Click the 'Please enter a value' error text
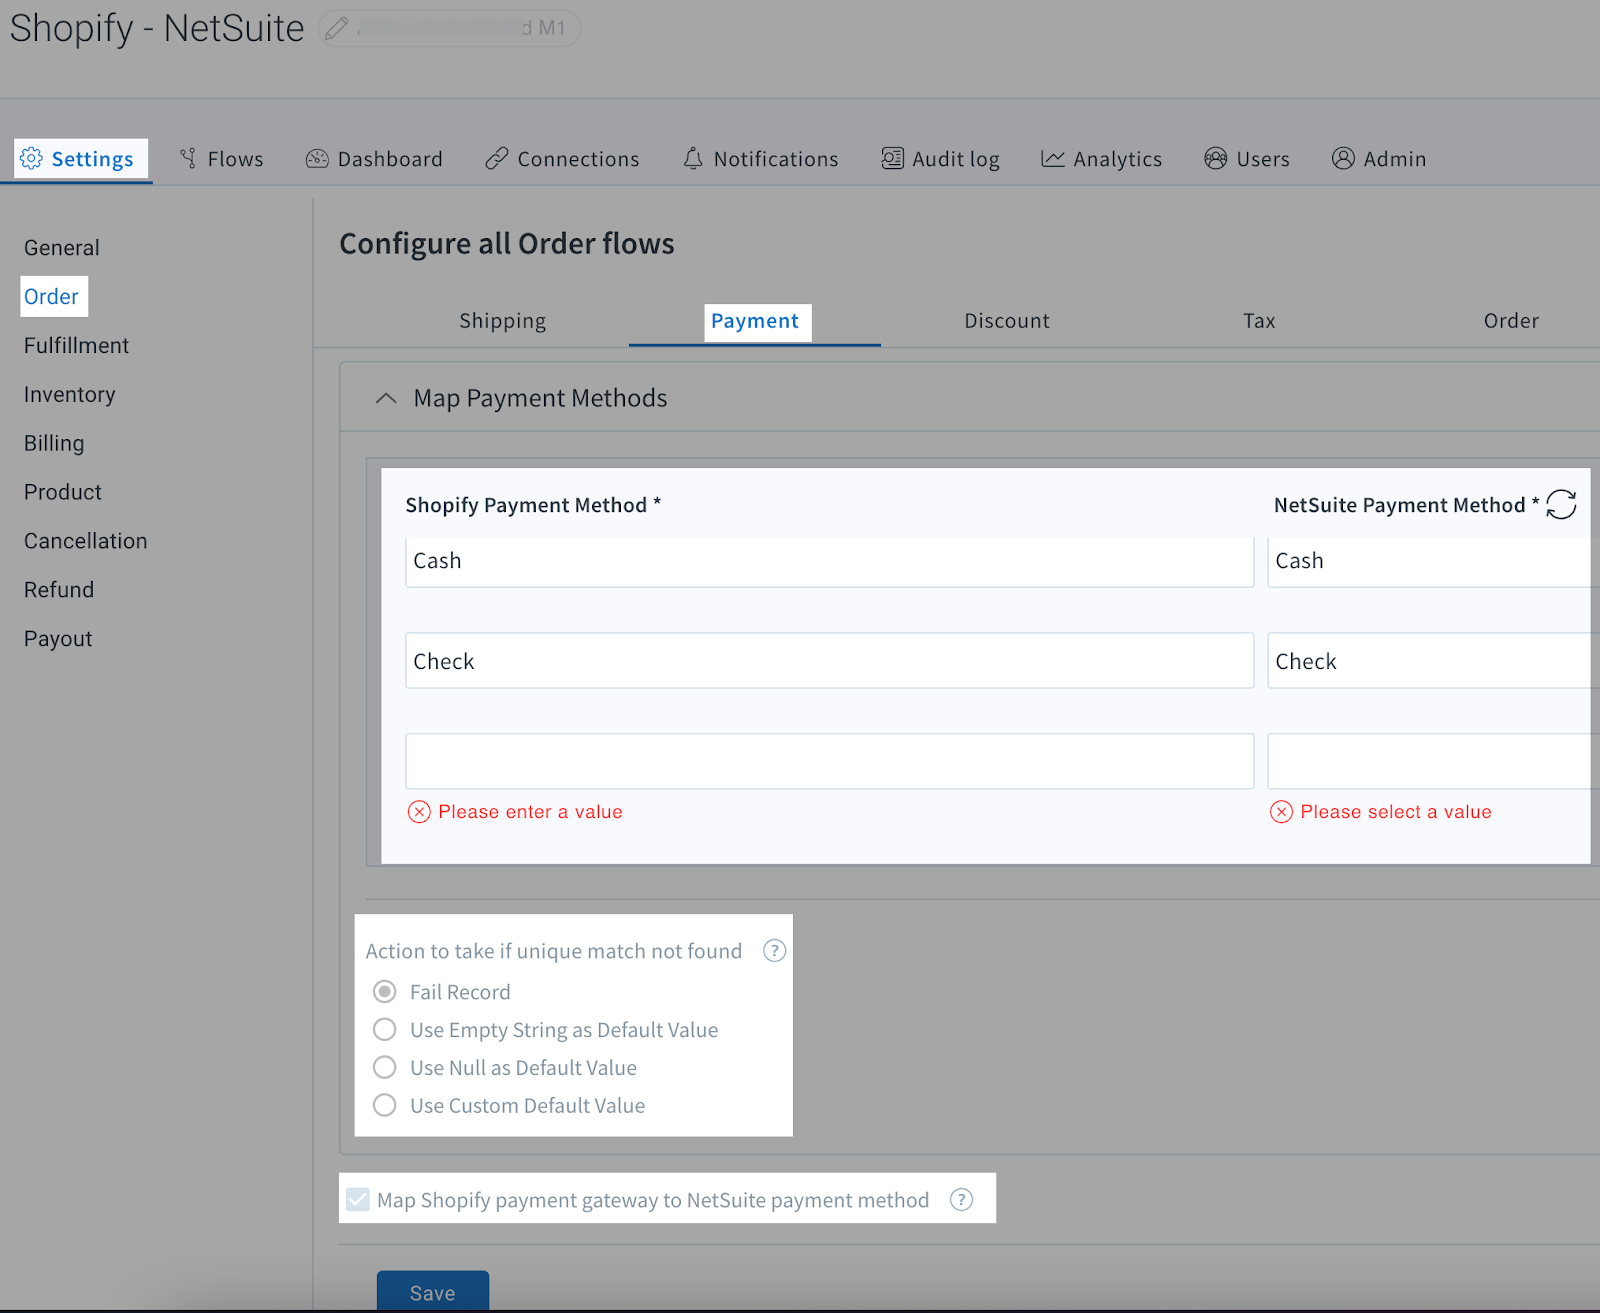 (530, 812)
